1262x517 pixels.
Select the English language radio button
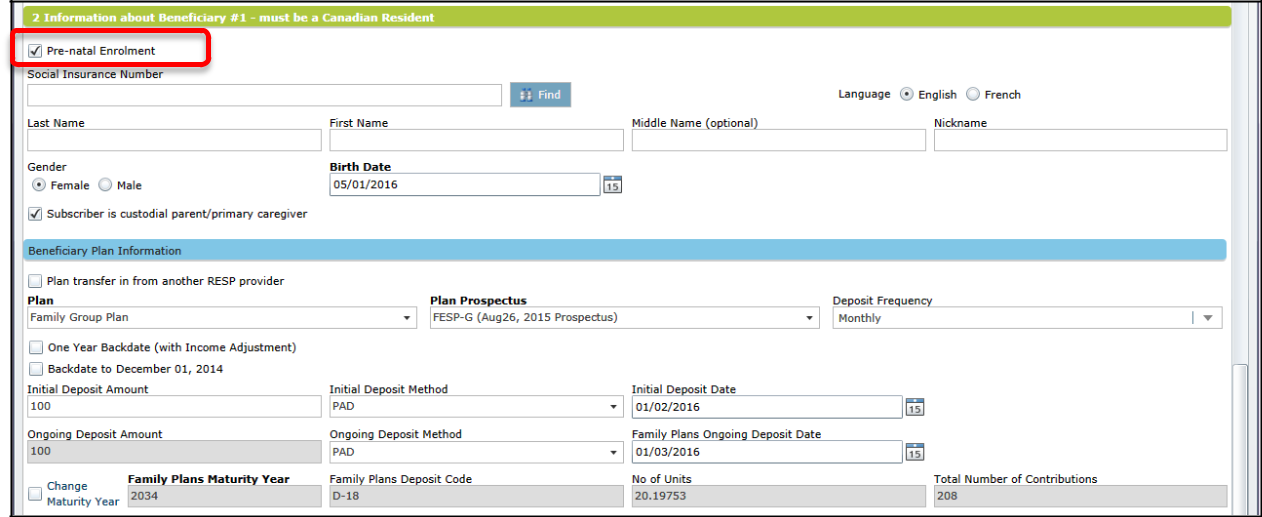click(906, 95)
